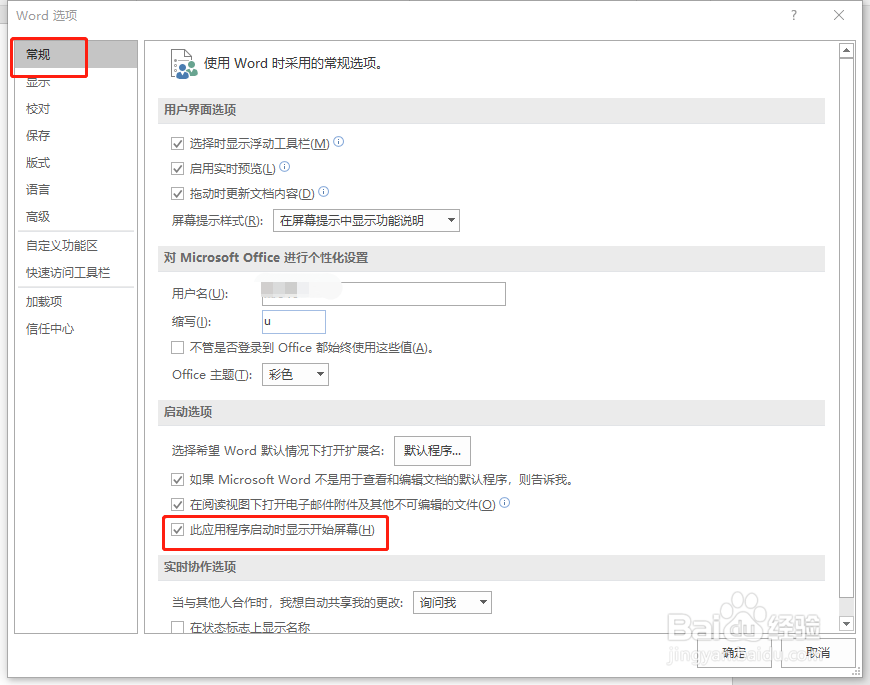Open the 信任中心 page
This screenshot has height=685, width=870.
49,328
